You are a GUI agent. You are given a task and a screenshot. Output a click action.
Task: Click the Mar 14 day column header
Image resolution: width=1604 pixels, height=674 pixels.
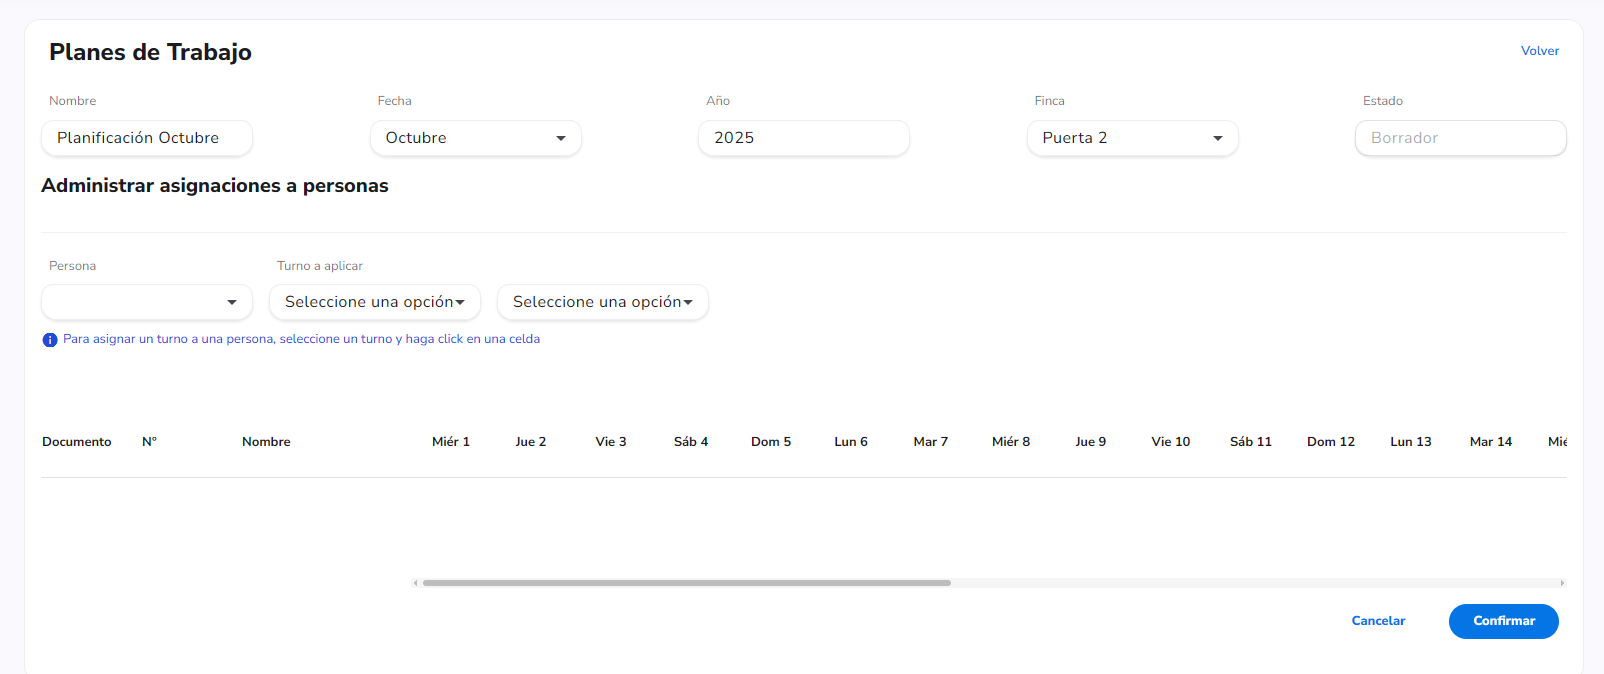click(1491, 442)
